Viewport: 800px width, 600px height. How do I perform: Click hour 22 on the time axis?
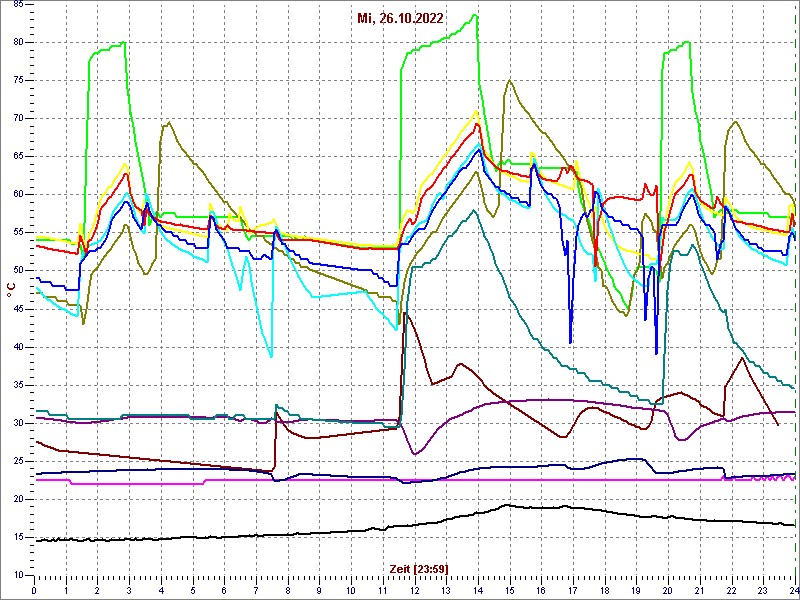click(731, 590)
